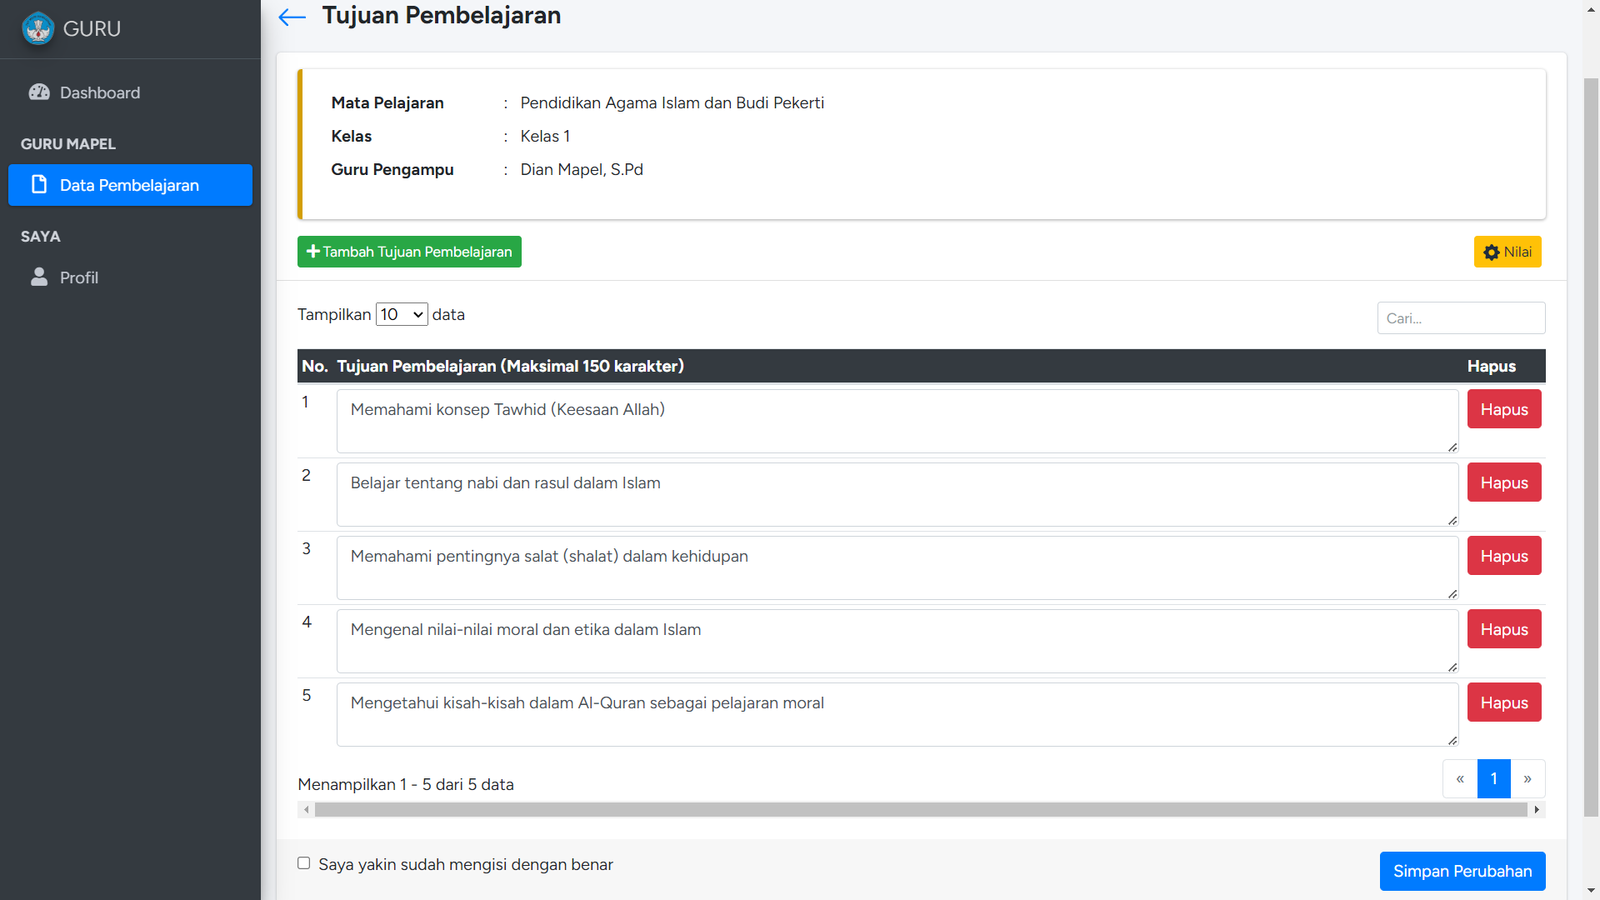Viewport: 1600px width, 900px height.
Task: Click the Profil user icon
Action: 39,277
